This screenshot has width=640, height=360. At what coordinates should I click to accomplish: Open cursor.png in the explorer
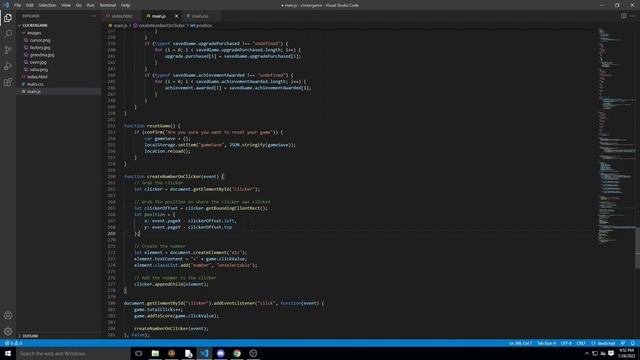tap(40, 40)
